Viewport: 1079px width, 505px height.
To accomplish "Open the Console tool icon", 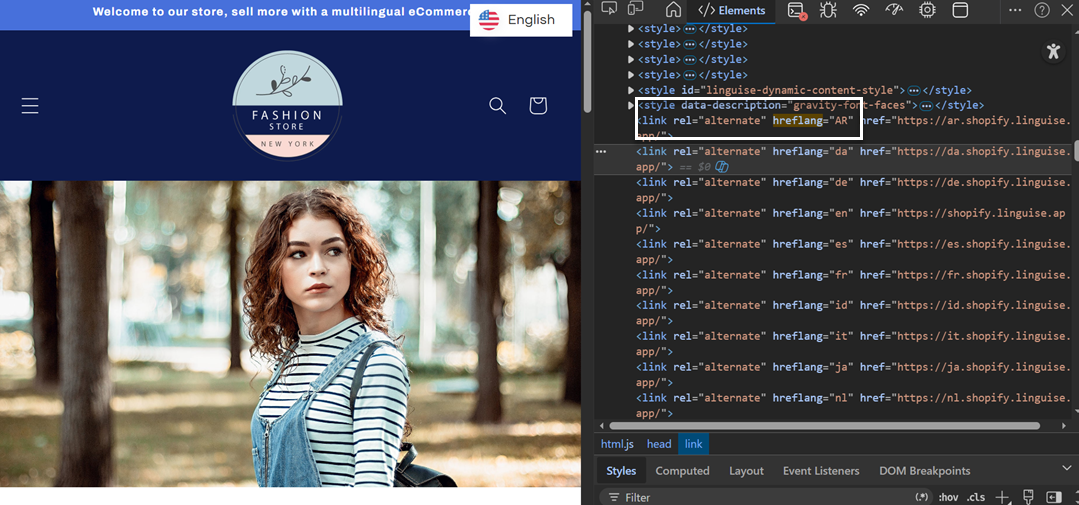I will 797,10.
